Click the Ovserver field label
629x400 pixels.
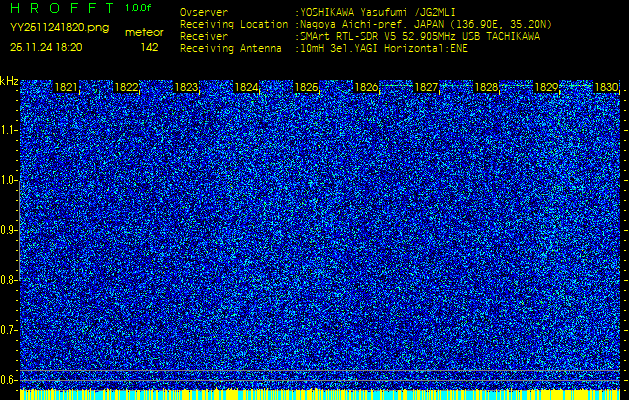[x=204, y=12]
